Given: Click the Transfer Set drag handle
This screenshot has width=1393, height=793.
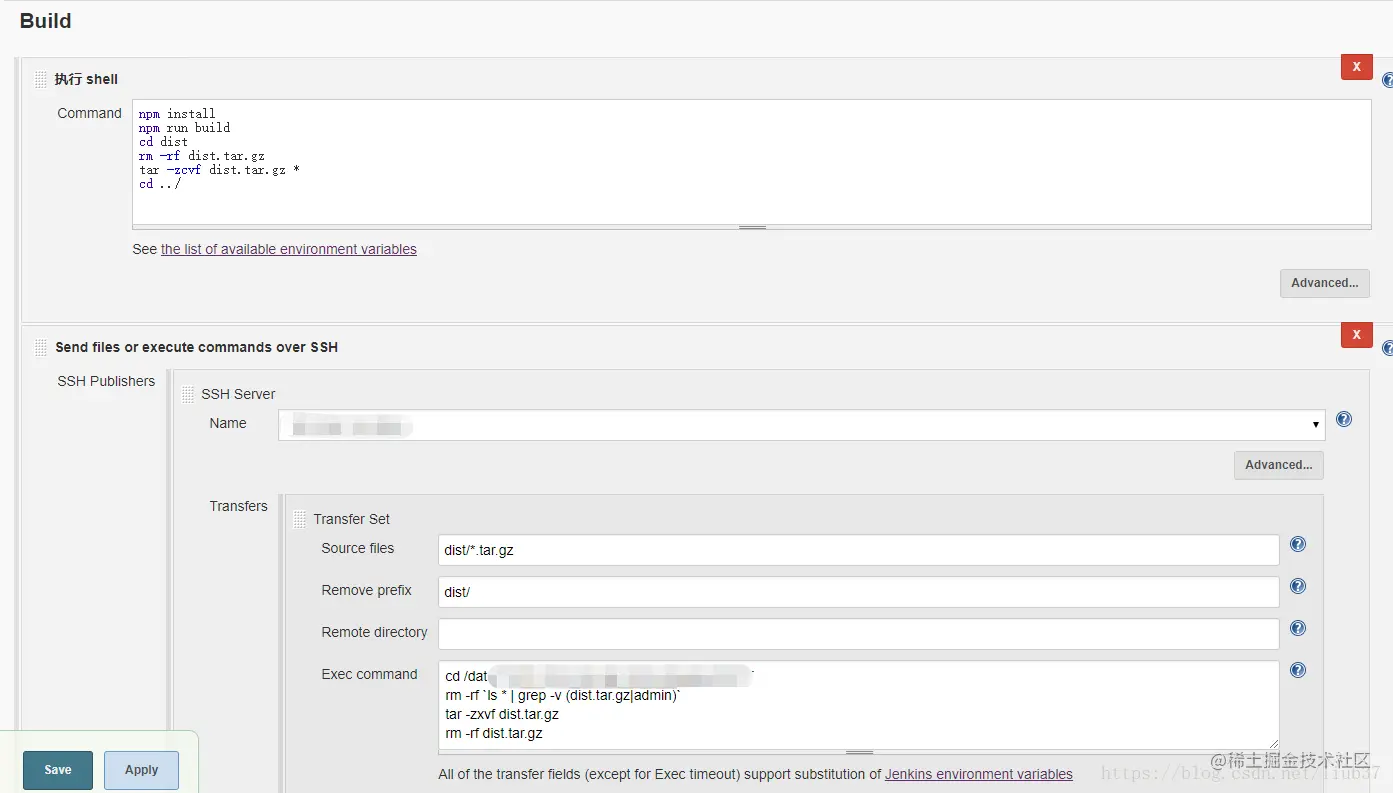Looking at the screenshot, I should tap(299, 519).
